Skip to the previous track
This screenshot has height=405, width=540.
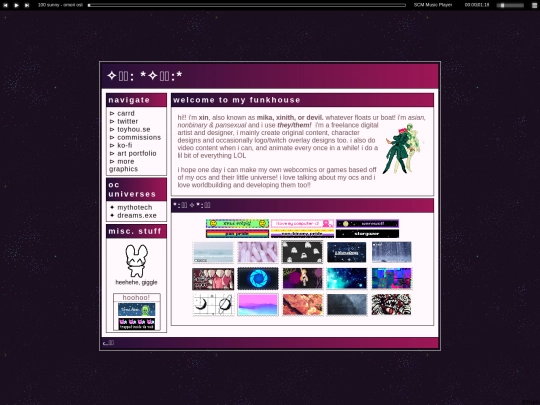(x=5, y=5)
